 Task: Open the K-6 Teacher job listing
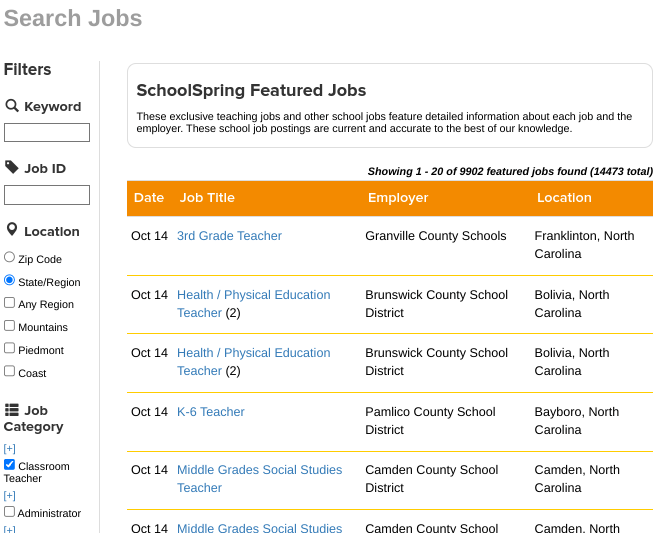click(210, 412)
